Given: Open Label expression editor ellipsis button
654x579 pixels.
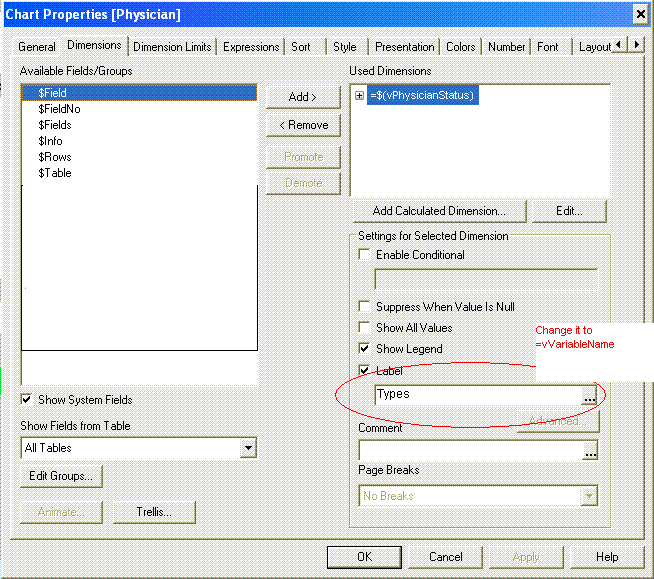Looking at the screenshot, I should click(x=589, y=395).
